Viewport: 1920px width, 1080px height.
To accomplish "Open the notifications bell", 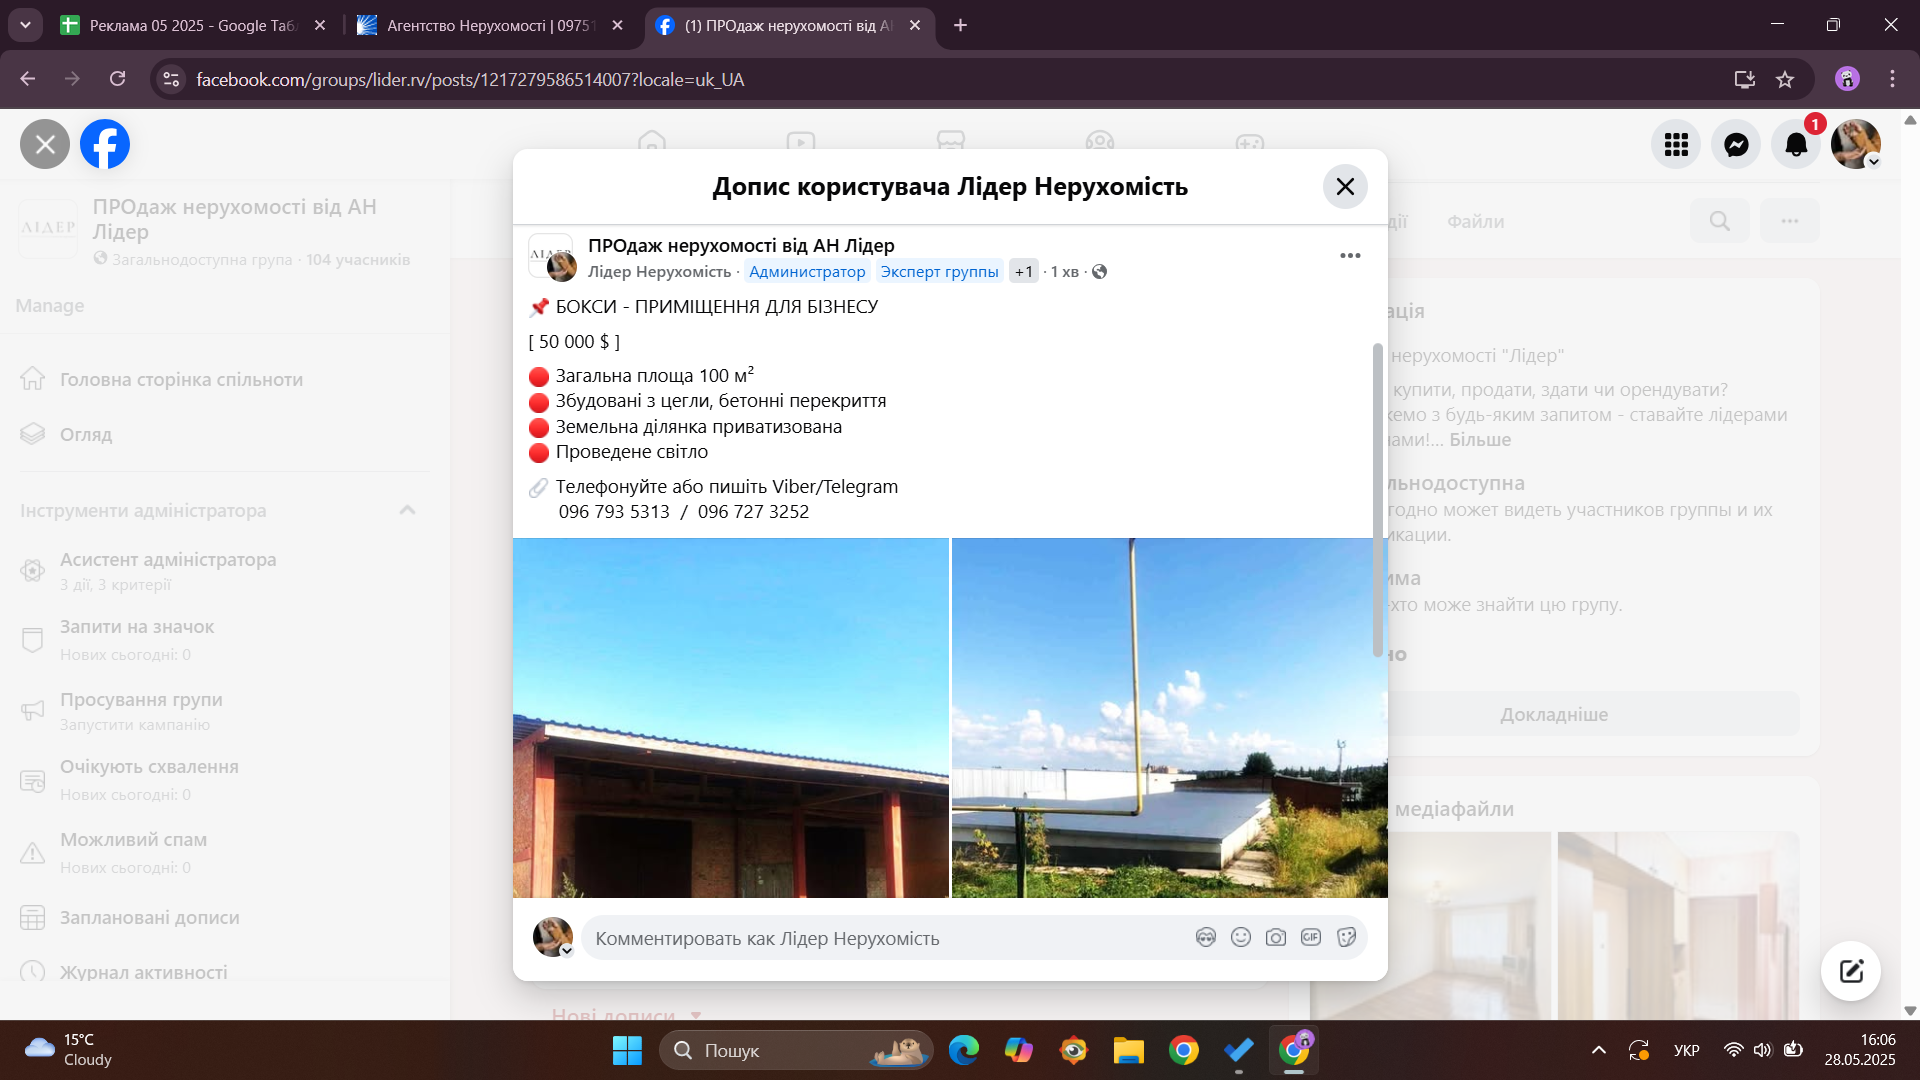I will [1796, 145].
